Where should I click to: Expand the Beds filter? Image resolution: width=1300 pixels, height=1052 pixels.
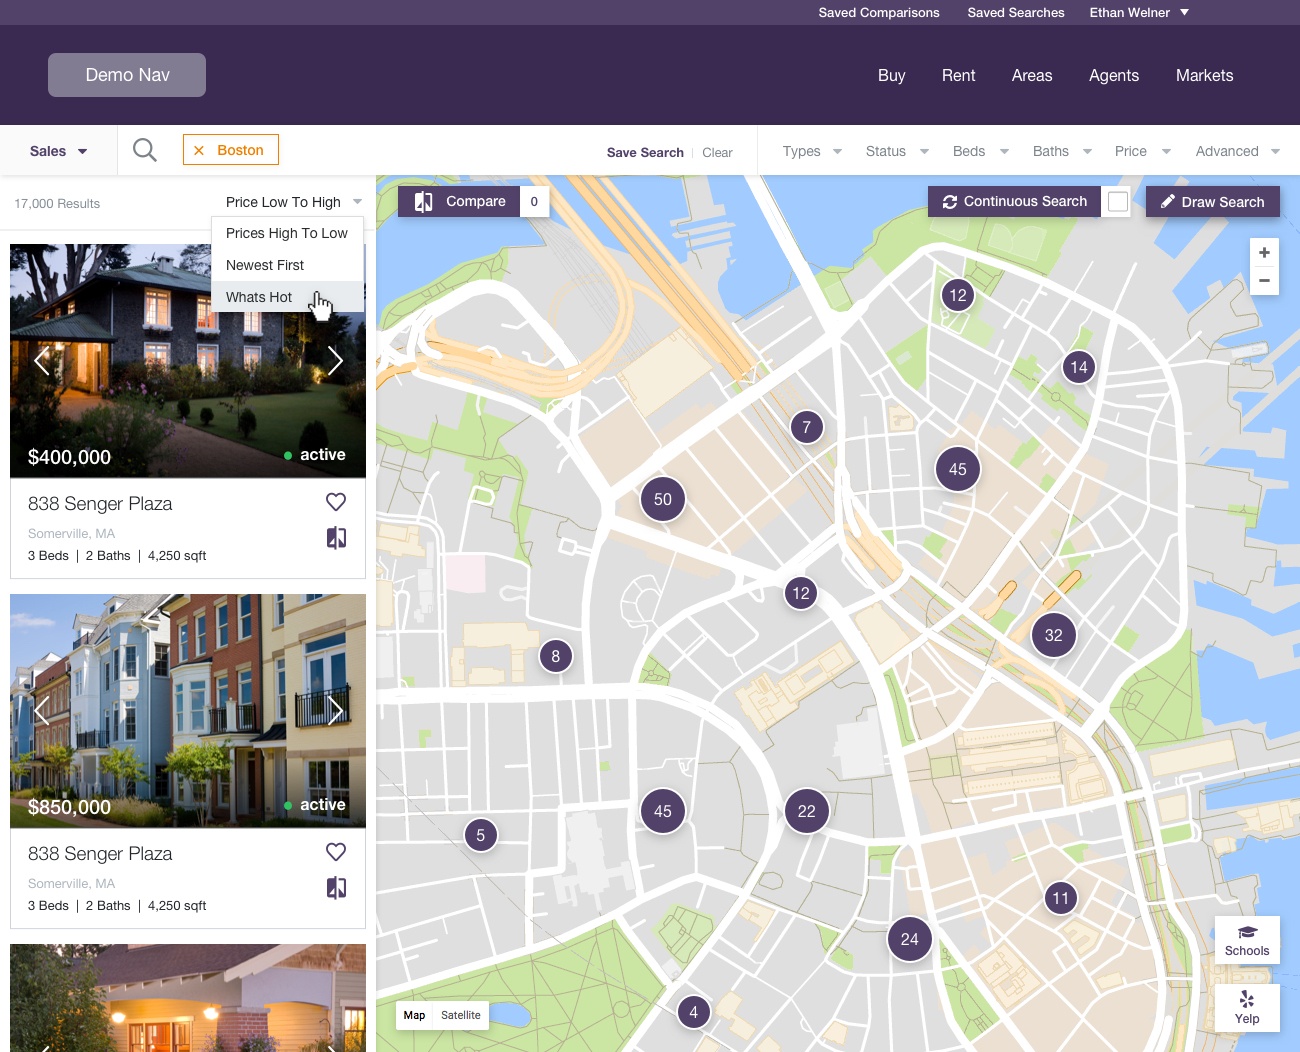click(980, 151)
